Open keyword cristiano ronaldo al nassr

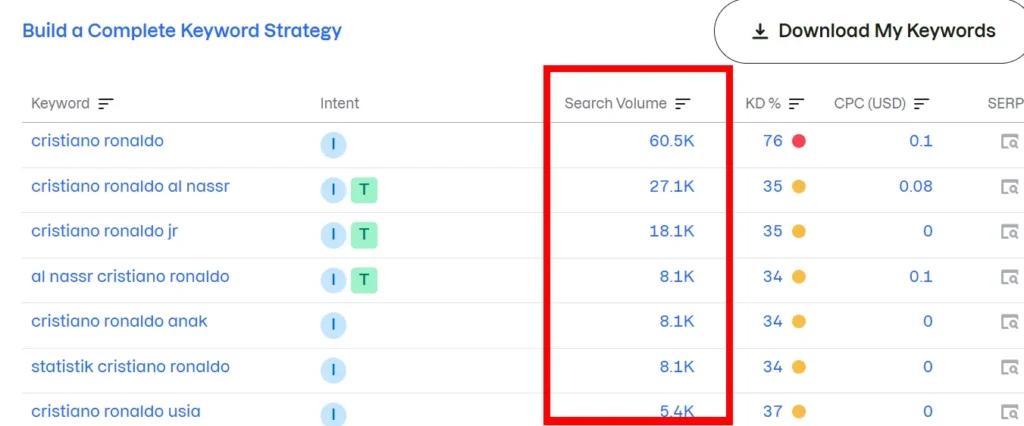[x=131, y=186]
